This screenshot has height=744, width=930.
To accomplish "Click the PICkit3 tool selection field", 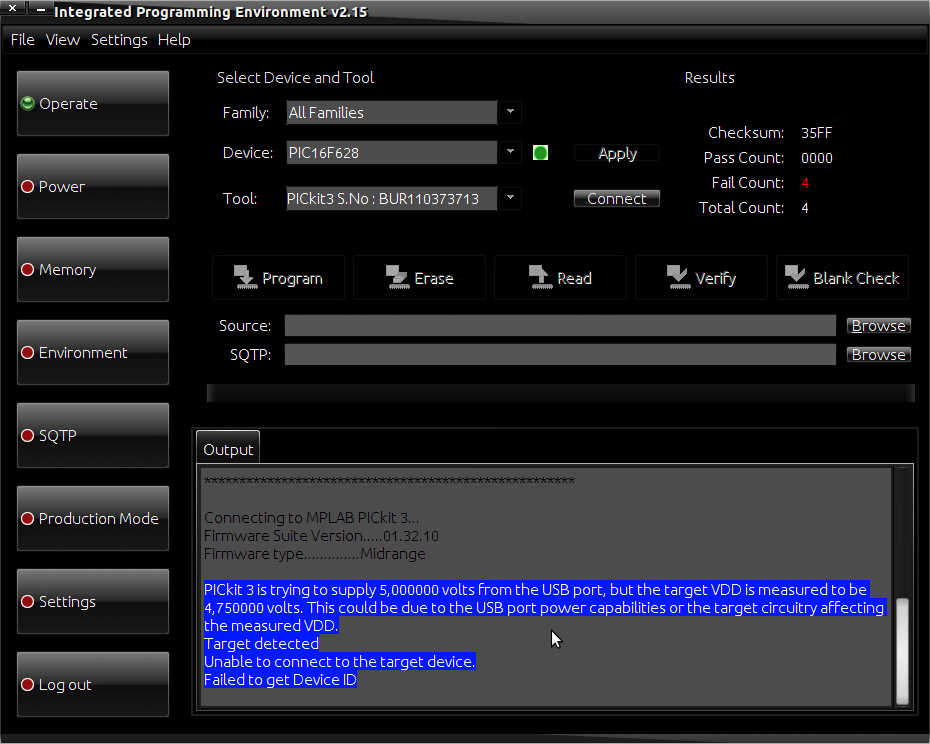I will (391, 198).
